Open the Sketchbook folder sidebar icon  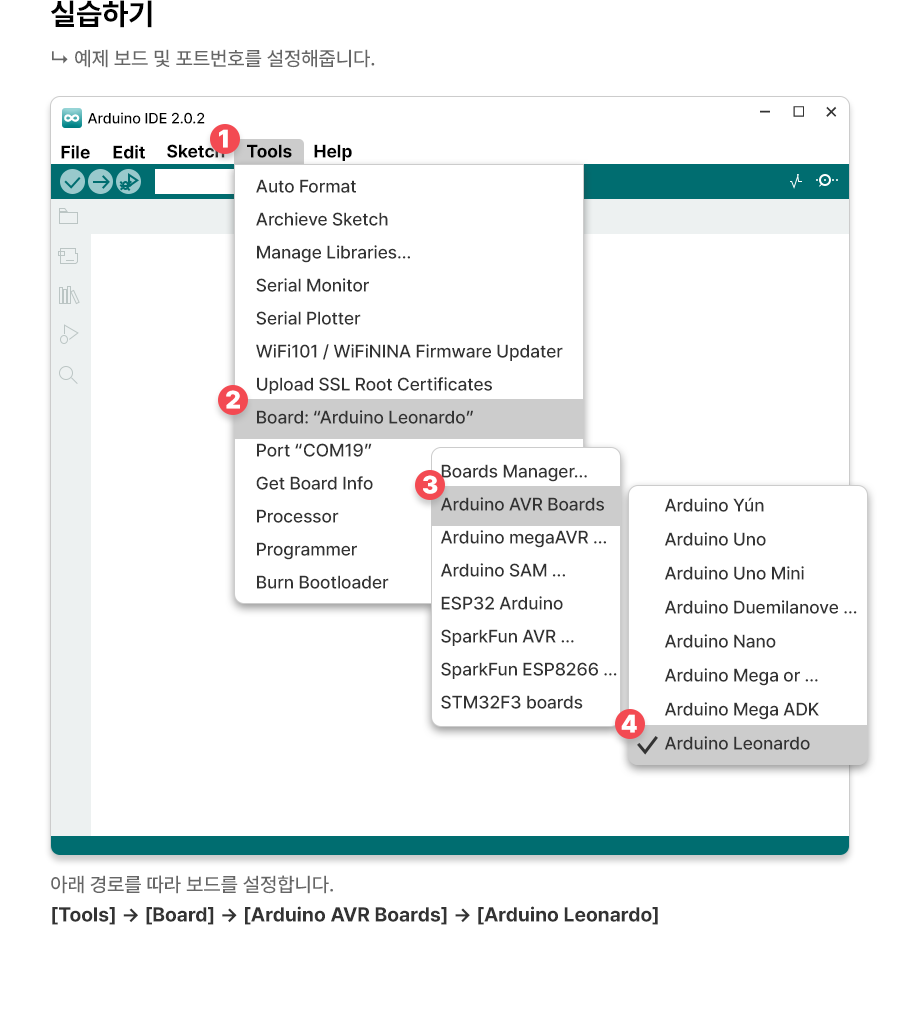click(68, 217)
